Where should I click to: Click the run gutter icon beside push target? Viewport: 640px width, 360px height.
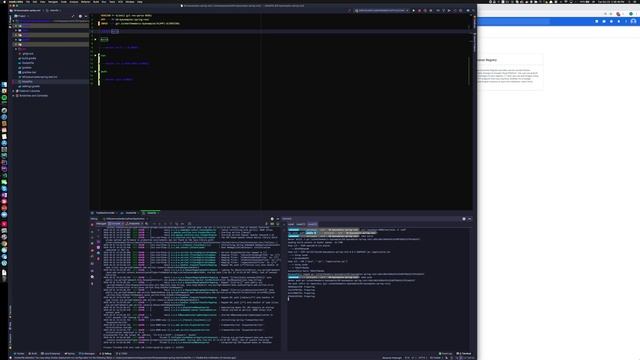coord(96,71)
